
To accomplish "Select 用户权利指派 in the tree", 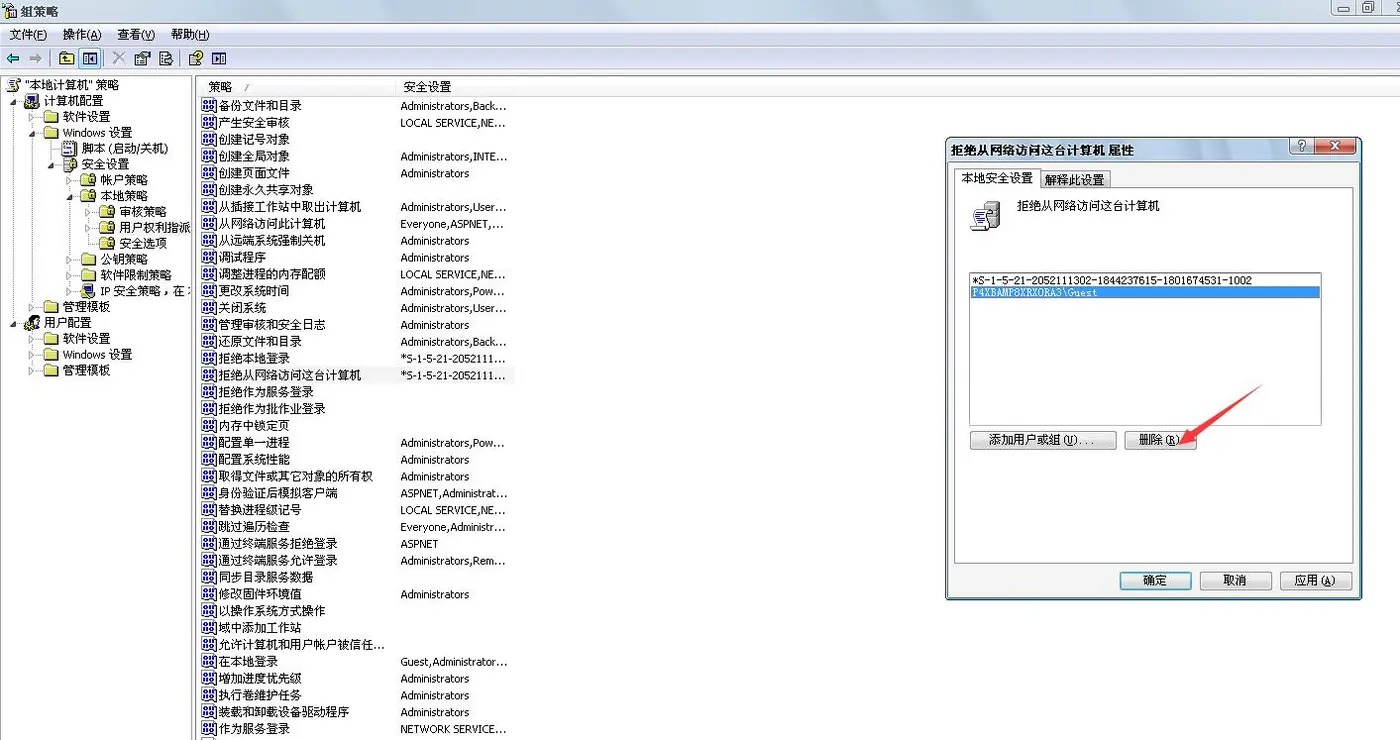I will tap(154, 227).
